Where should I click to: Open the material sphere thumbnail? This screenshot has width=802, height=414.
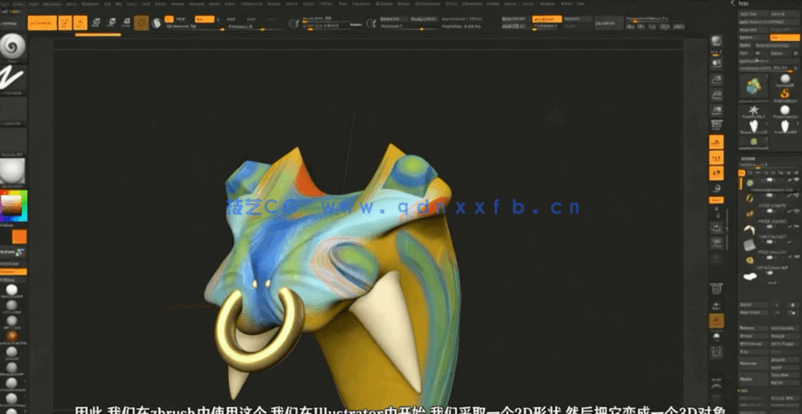coord(13,171)
